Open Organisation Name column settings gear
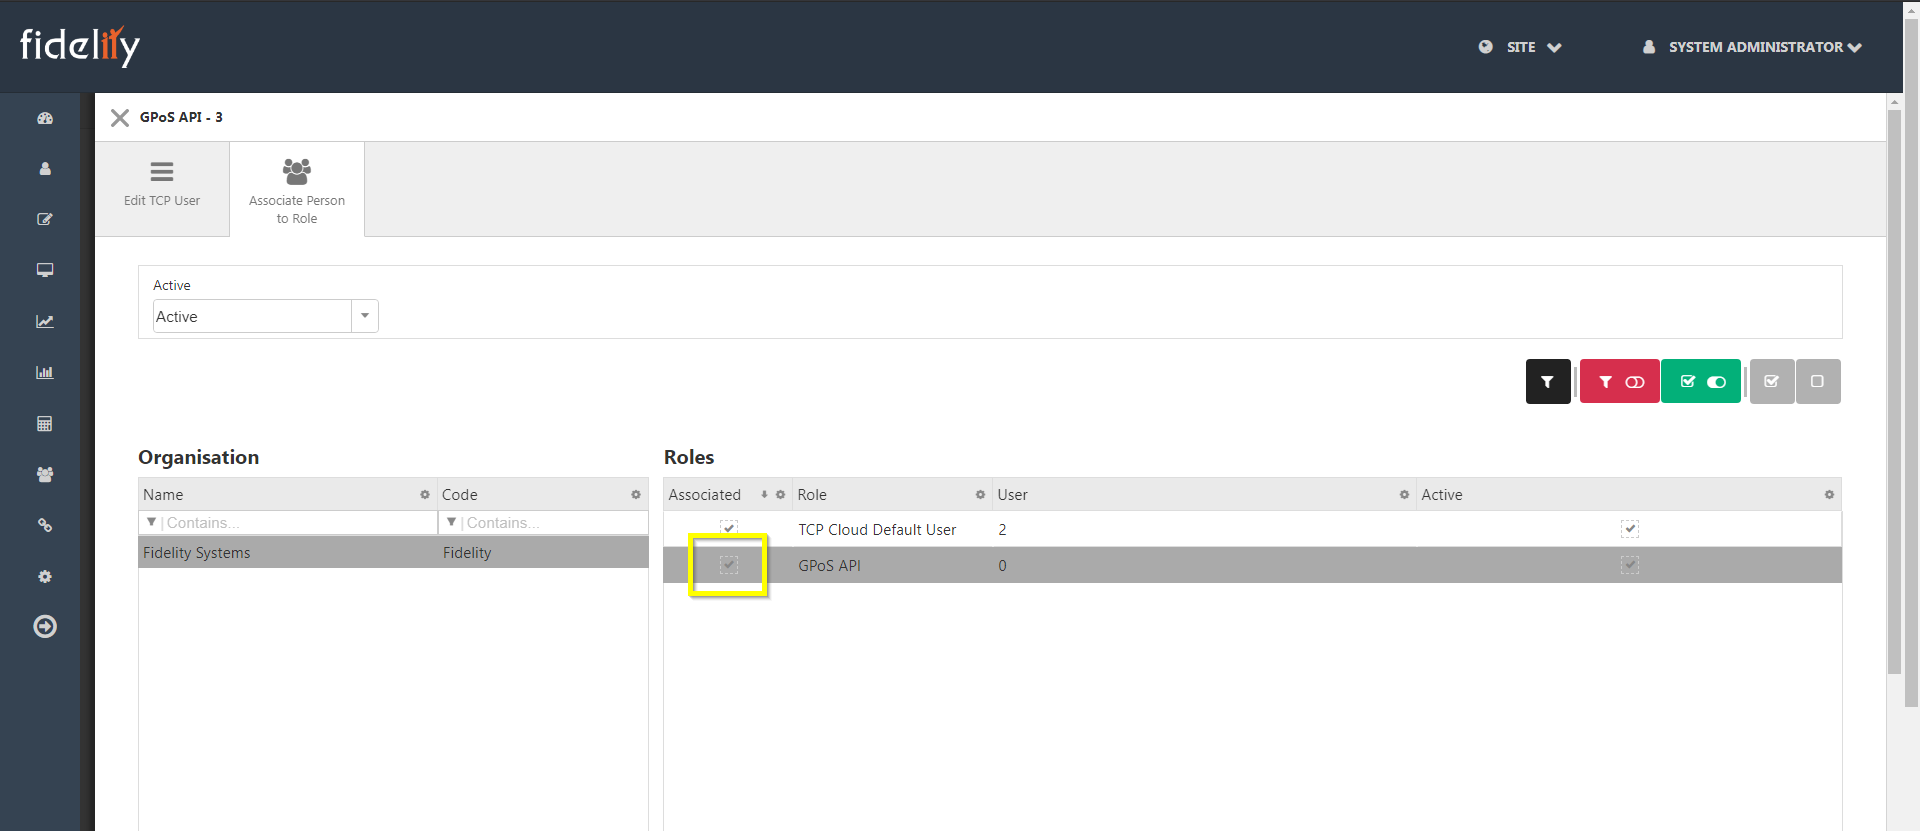Viewport: 1920px width, 831px height. (x=425, y=495)
